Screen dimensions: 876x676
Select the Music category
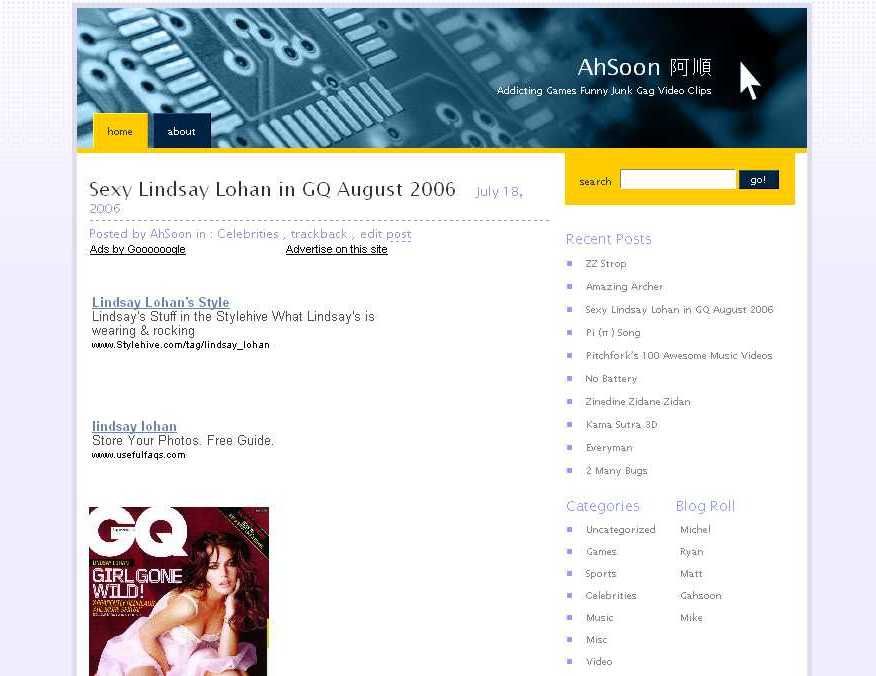[x=599, y=617]
